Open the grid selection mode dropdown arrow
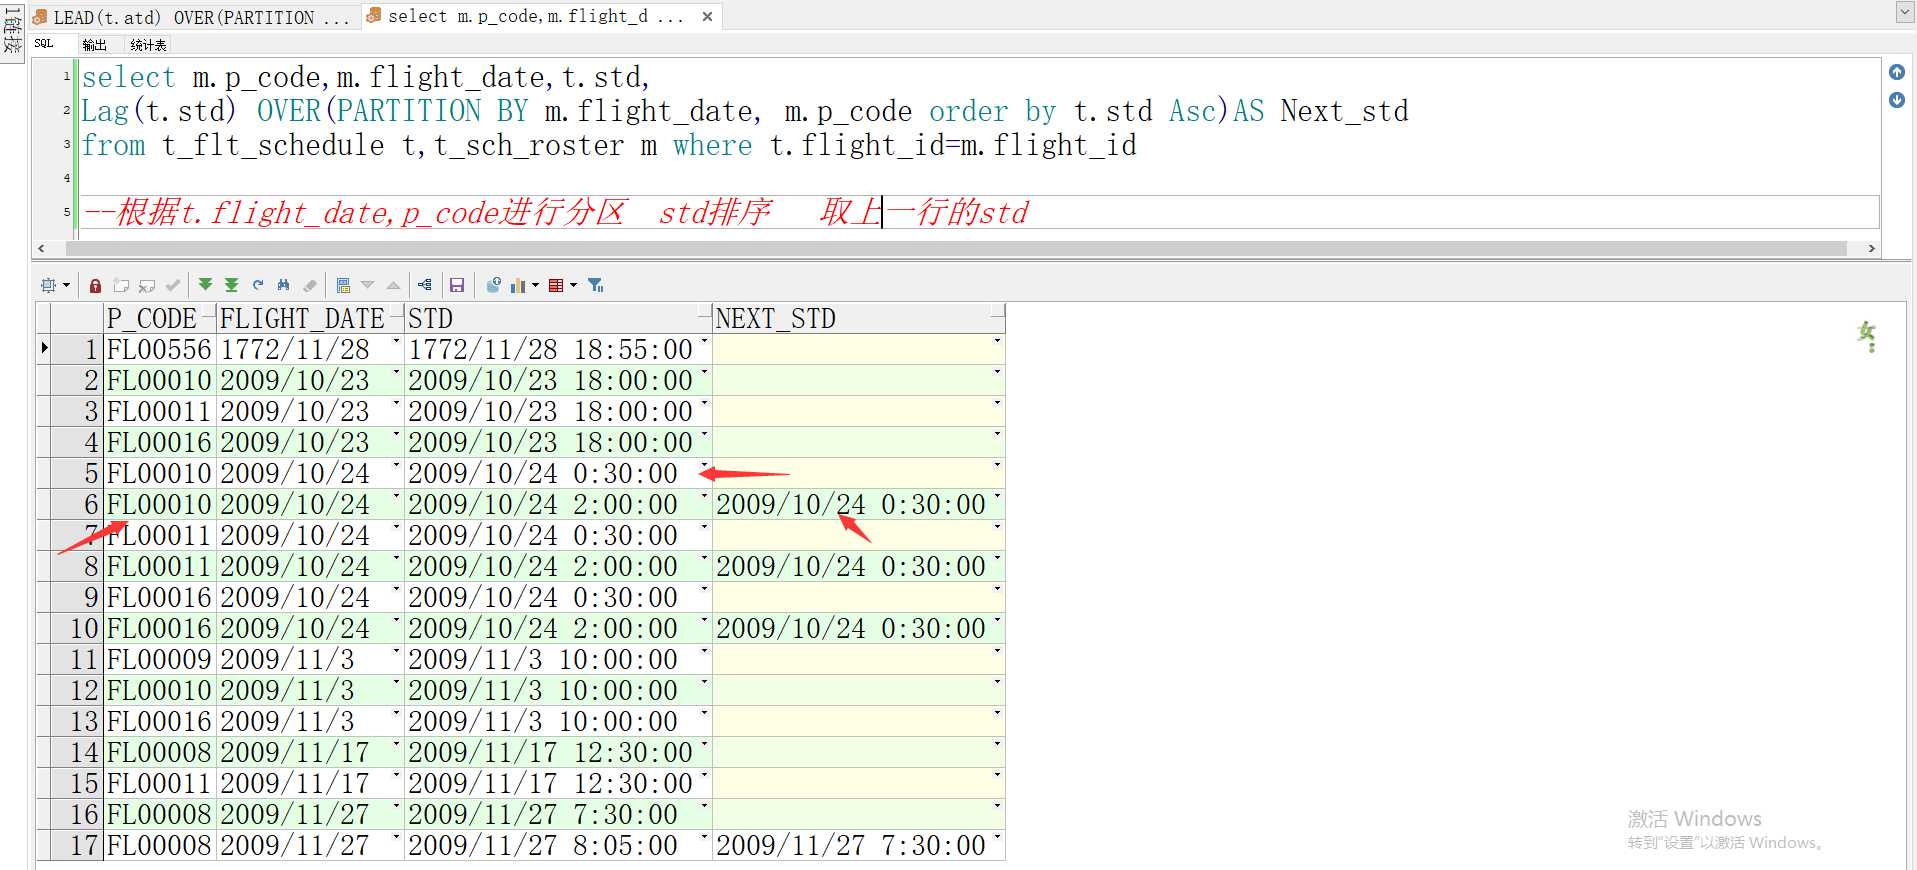This screenshot has width=1917, height=870. pos(66,285)
